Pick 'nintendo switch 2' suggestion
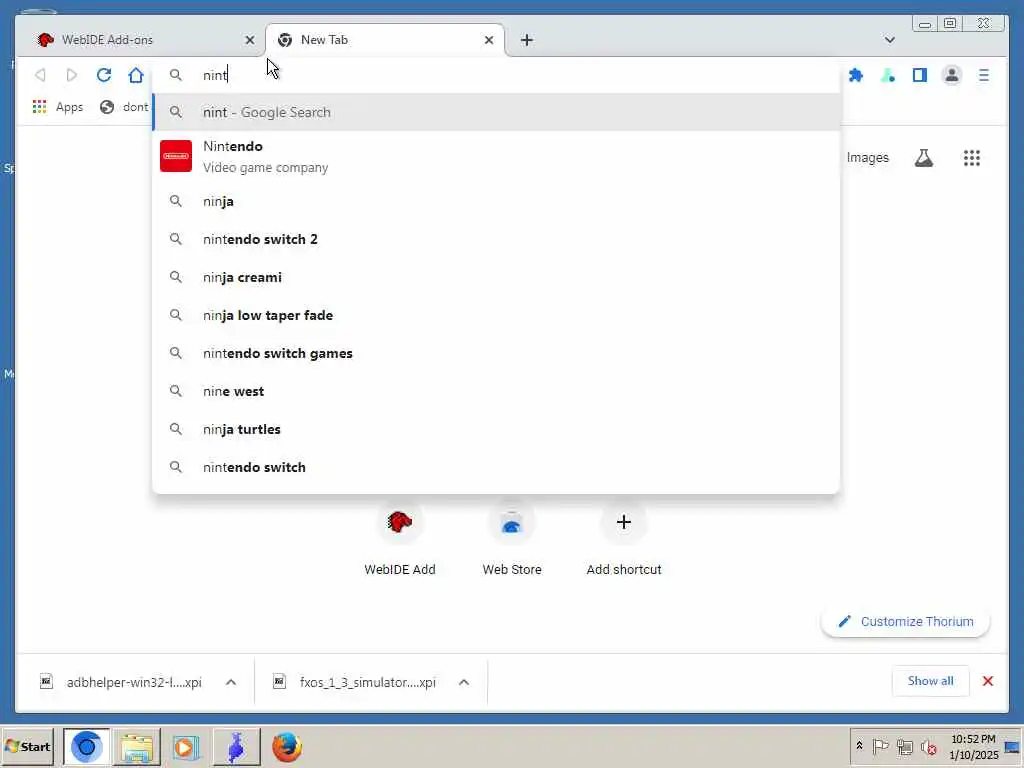Viewport: 1024px width, 768px height. point(496,239)
